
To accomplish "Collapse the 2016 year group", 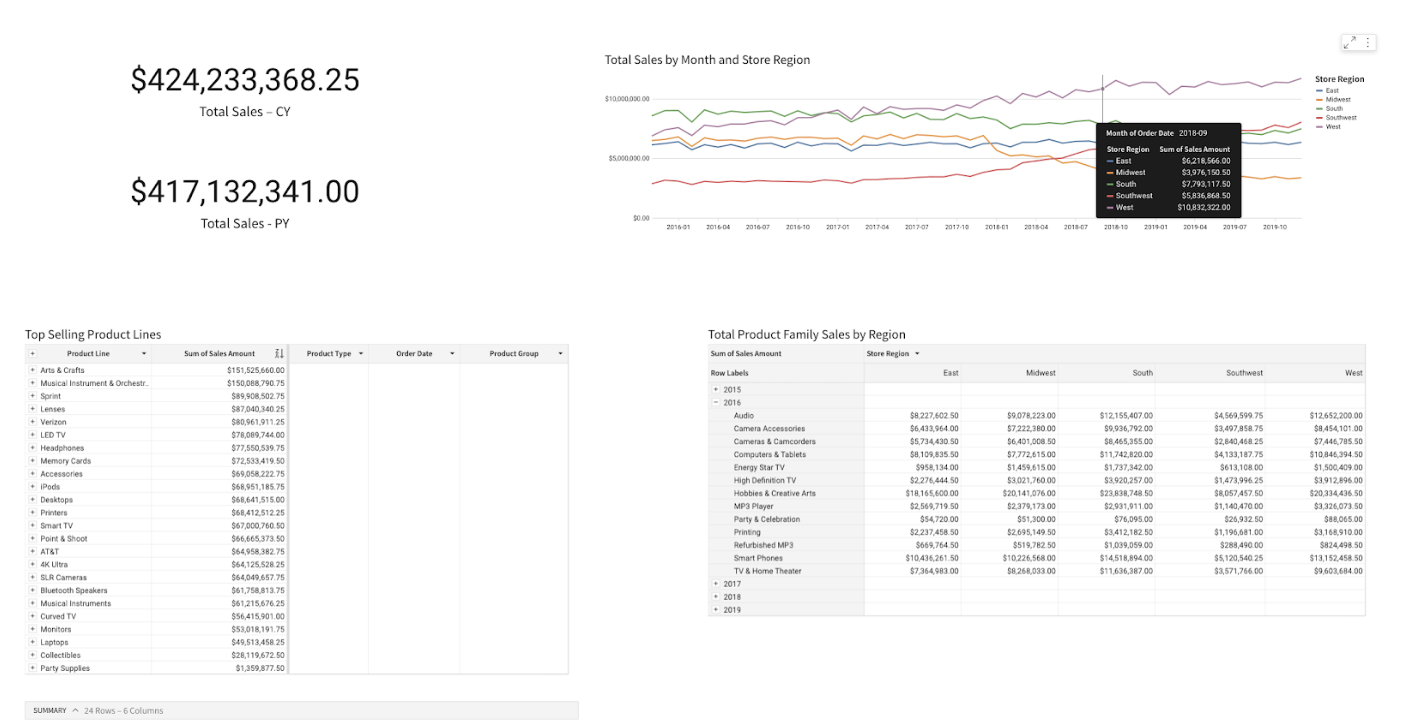I will [715, 403].
